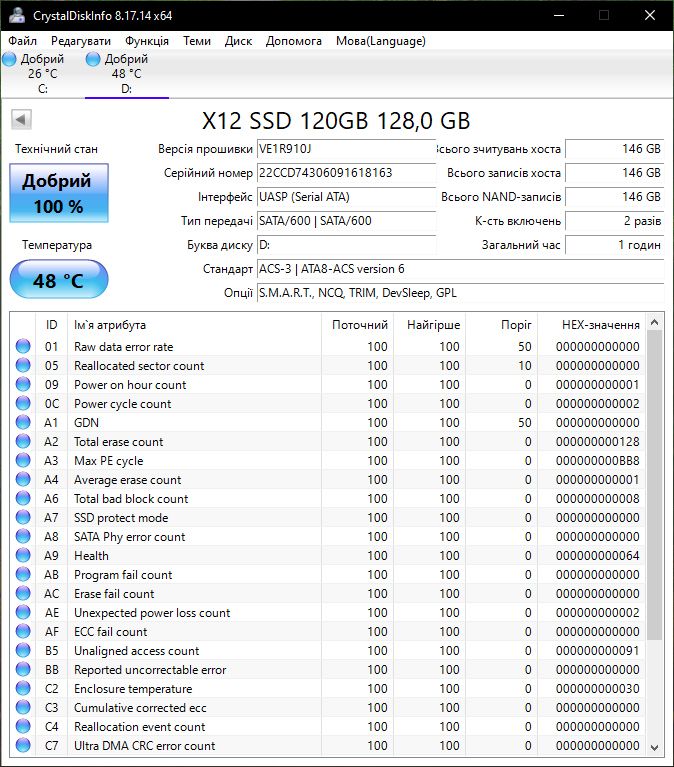Click the total NAND writes value 146 GB

614,197
